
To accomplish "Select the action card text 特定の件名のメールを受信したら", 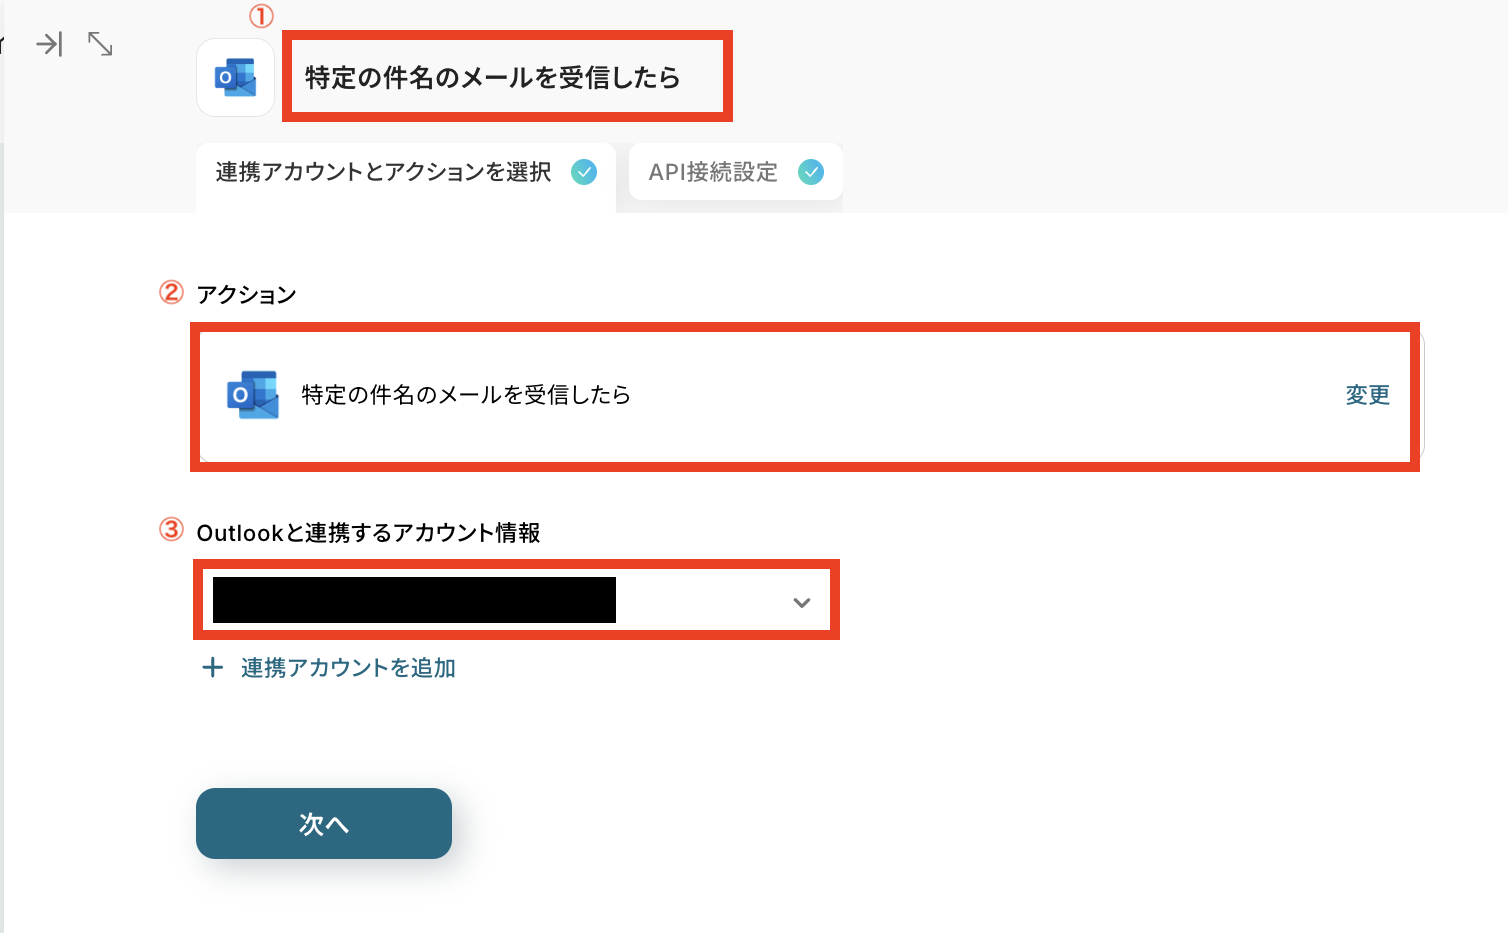I will (x=466, y=395).
